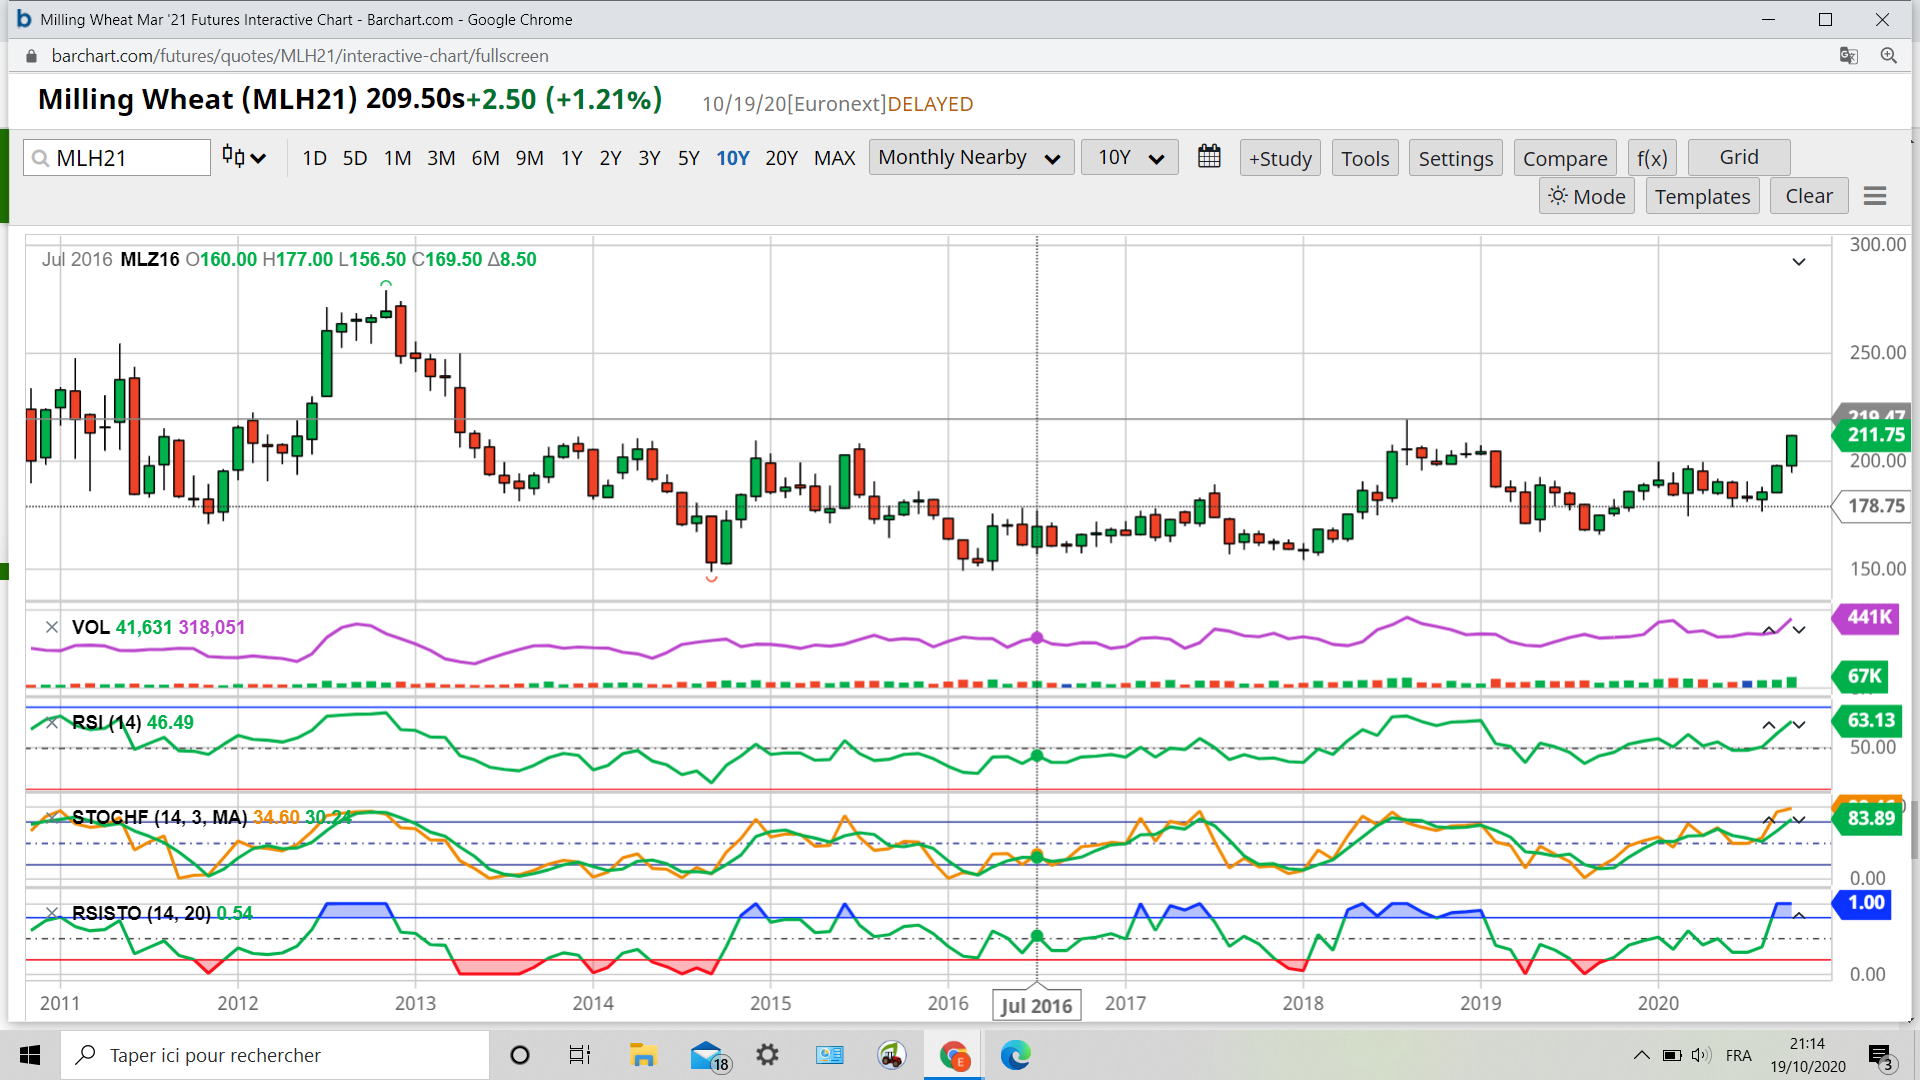Open the Templates button
The image size is (1920, 1080).
pyautogui.click(x=1702, y=197)
